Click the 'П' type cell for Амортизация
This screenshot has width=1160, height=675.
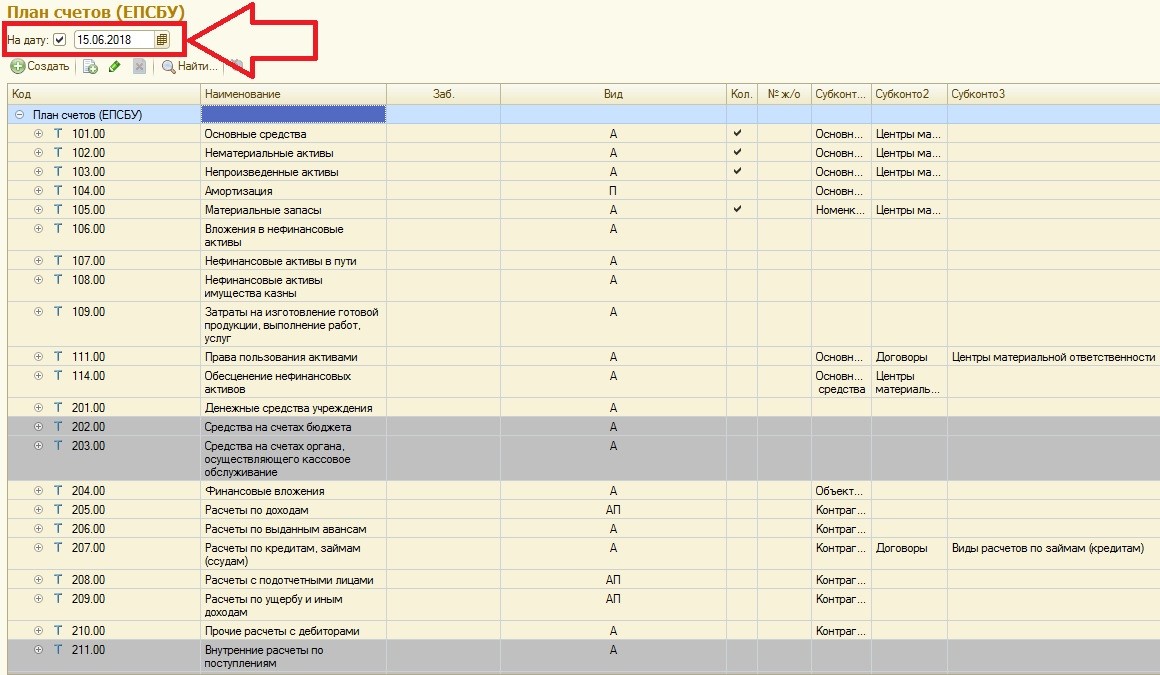[613, 191]
